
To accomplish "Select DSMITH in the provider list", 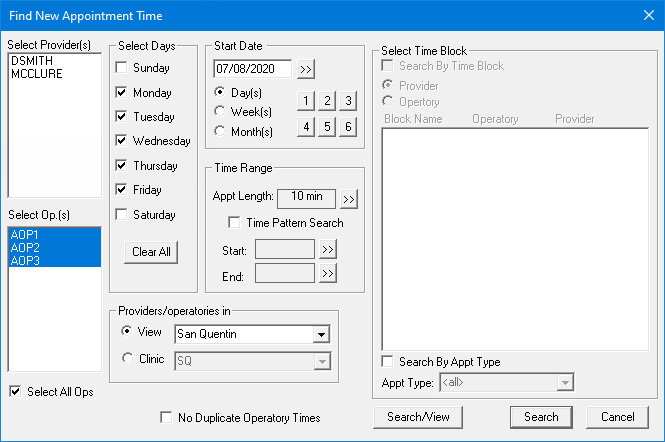I will click(32, 61).
